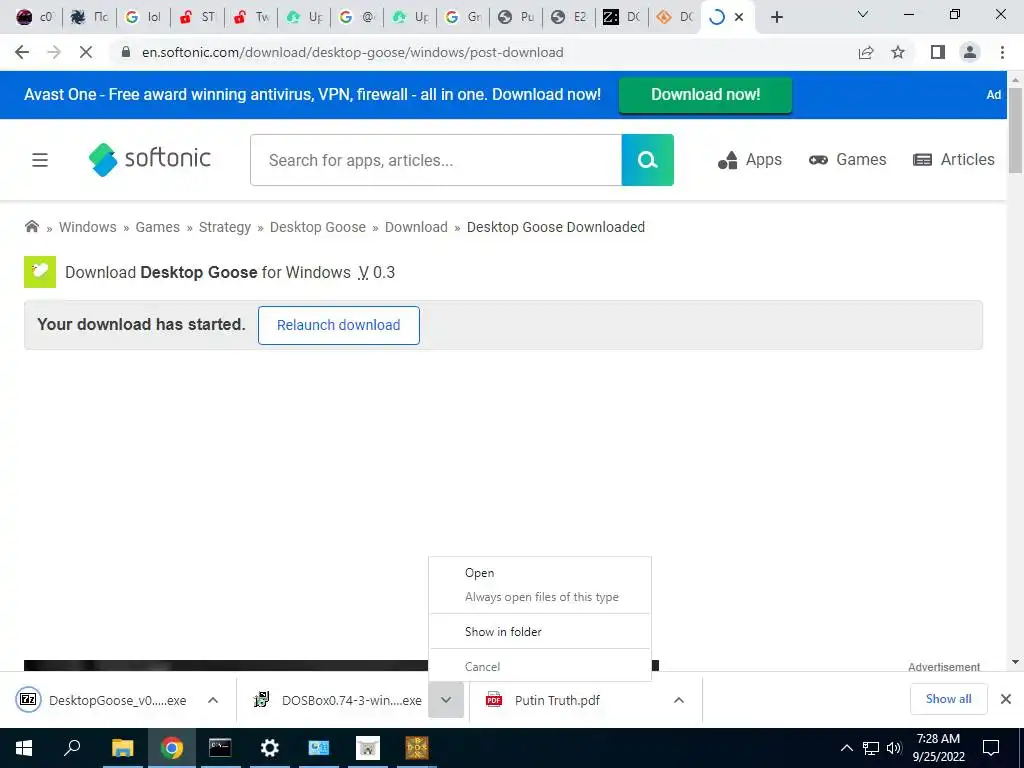Screen dimensions: 1024x768
Task: Click the search magnifier button
Action: 647,160
